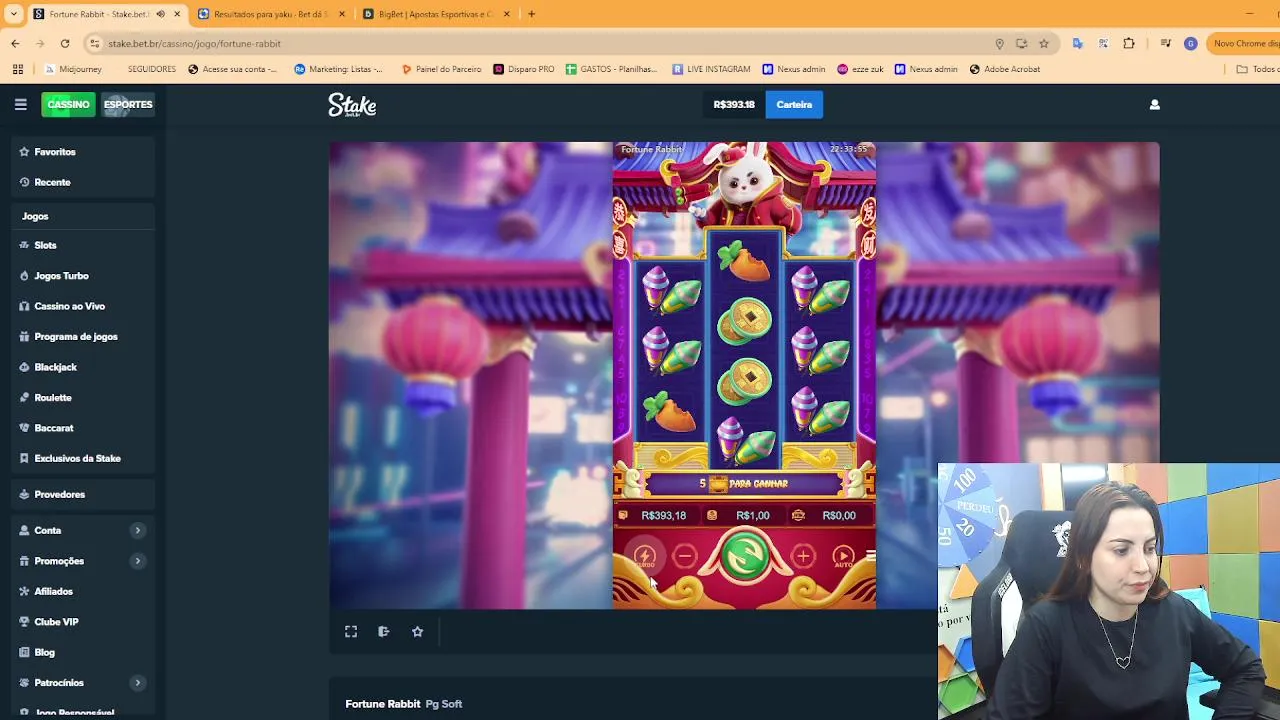This screenshot has width=1280, height=720.
Task: Open Disparo PRO bookmark
Action: click(x=524, y=69)
